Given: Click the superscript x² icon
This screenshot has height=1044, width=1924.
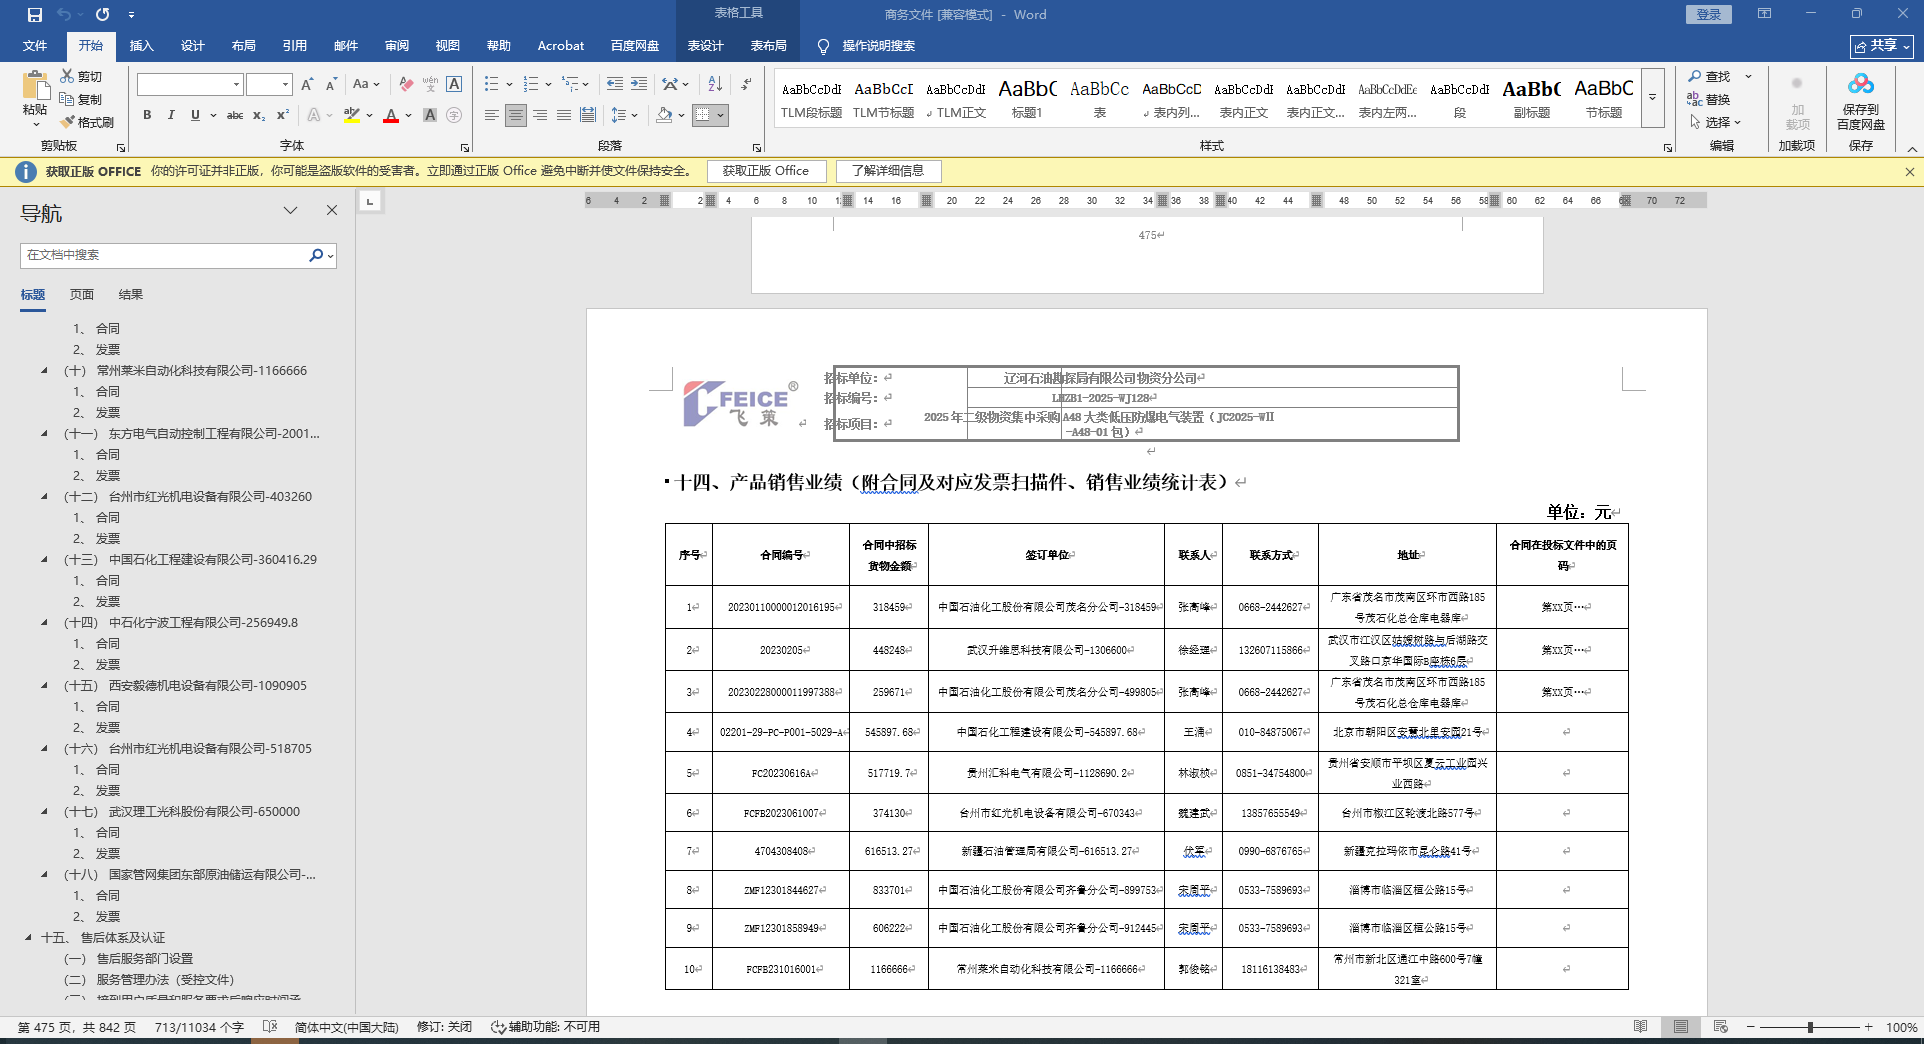Looking at the screenshot, I should tap(283, 115).
